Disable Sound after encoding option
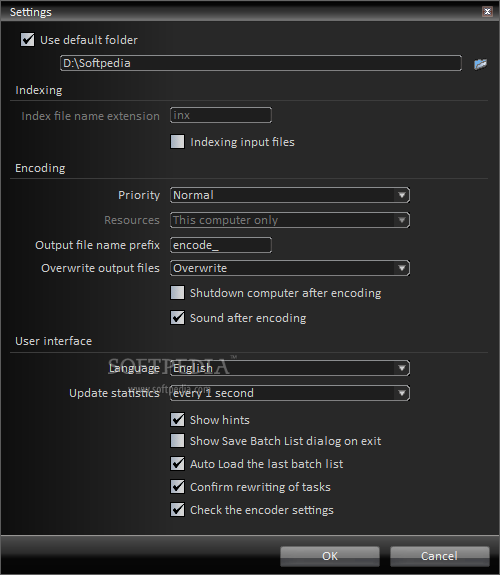This screenshot has width=500, height=575. (178, 318)
